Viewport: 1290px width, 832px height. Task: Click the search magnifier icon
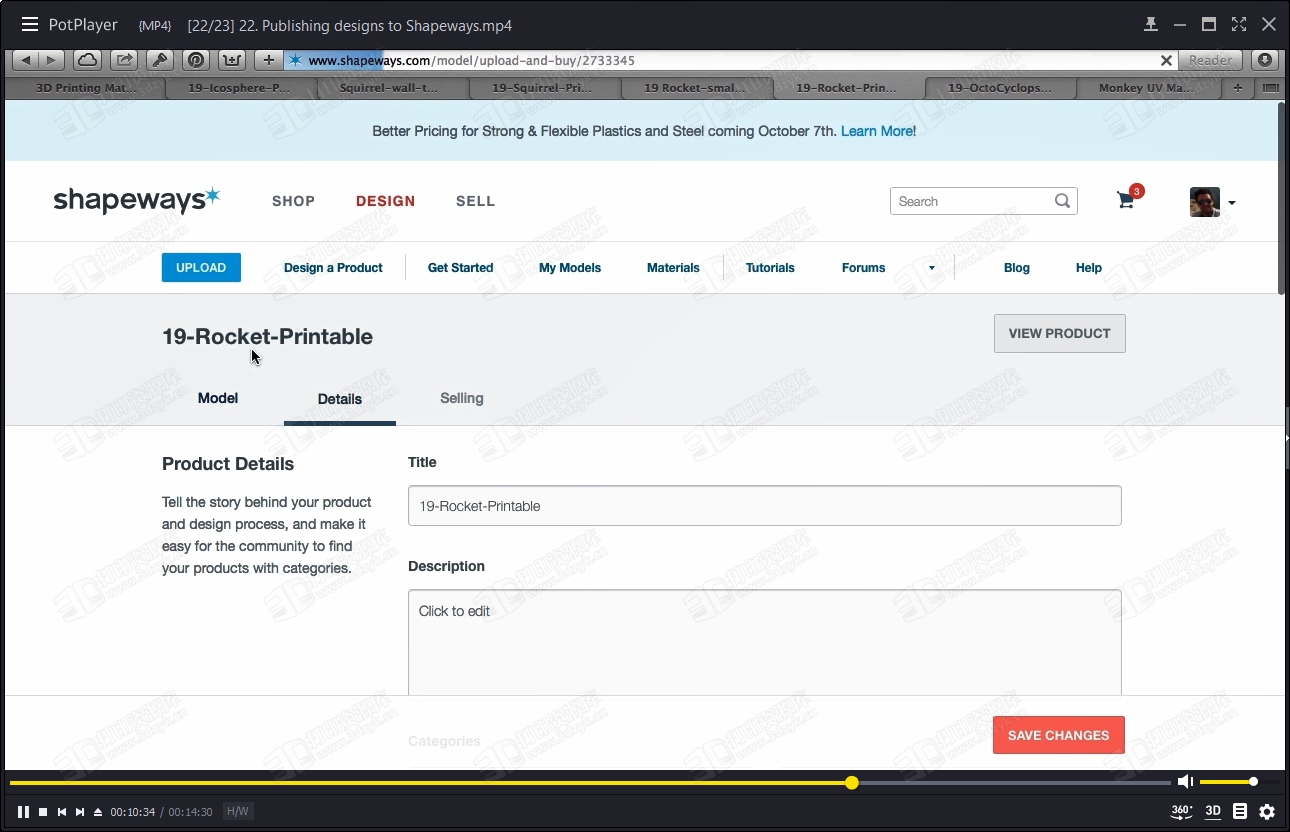1062,201
